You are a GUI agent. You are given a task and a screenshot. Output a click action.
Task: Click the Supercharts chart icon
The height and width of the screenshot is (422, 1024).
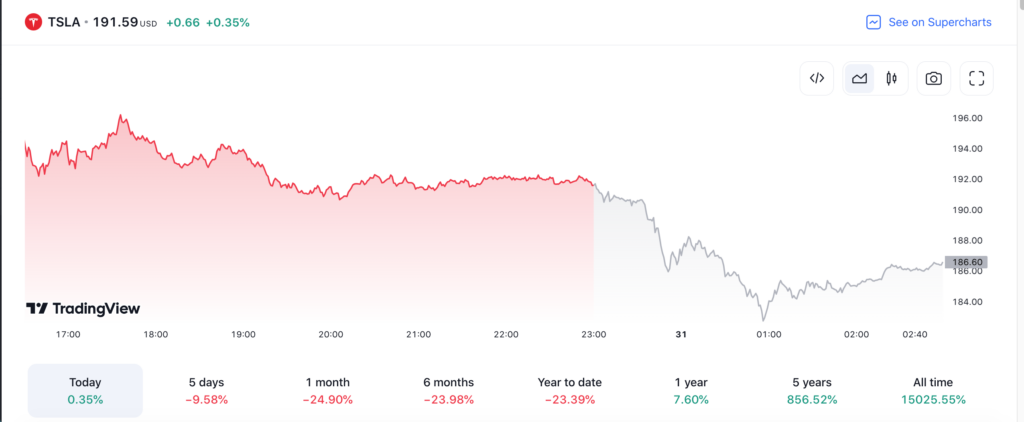[x=873, y=22]
